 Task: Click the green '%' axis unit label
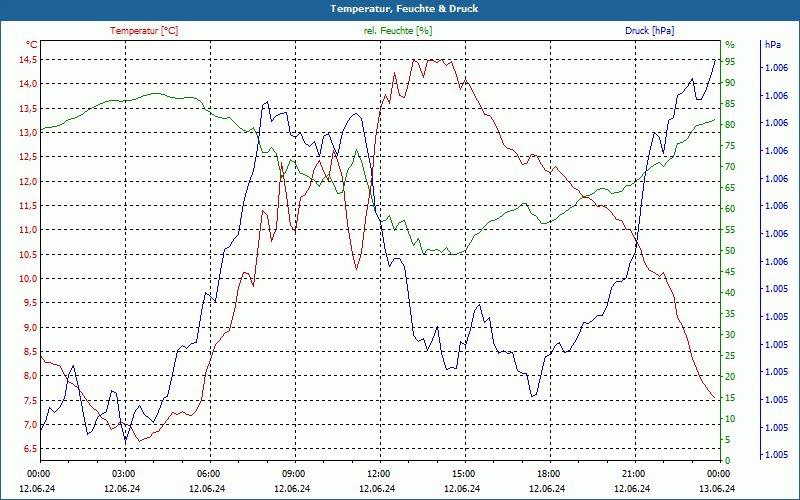coord(730,44)
